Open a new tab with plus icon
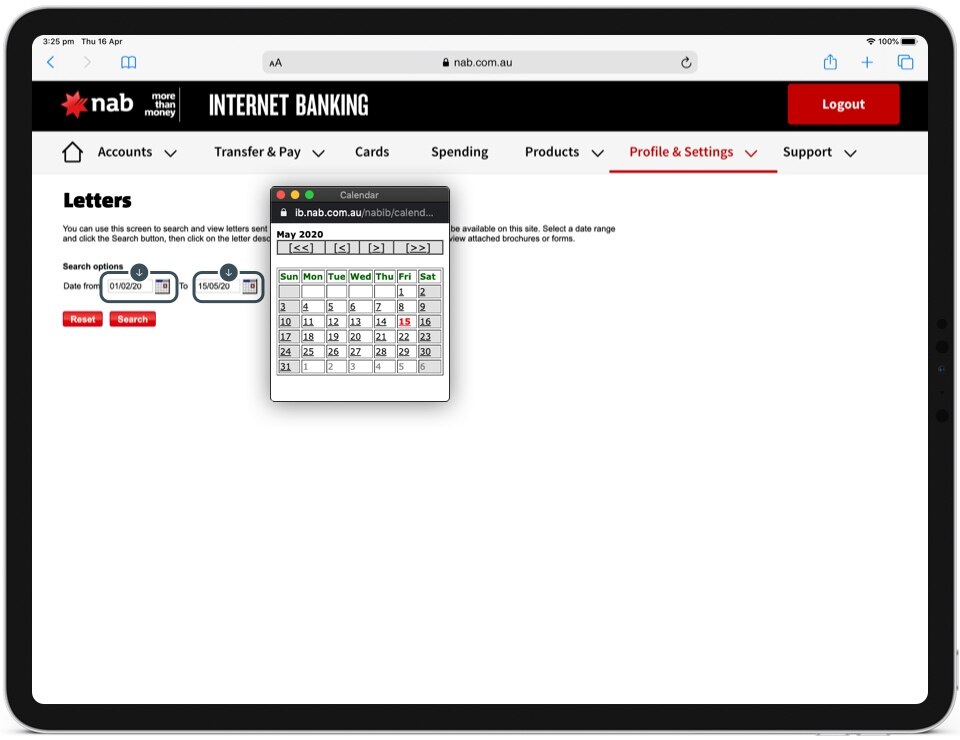The width and height of the screenshot is (960, 740). tap(867, 62)
